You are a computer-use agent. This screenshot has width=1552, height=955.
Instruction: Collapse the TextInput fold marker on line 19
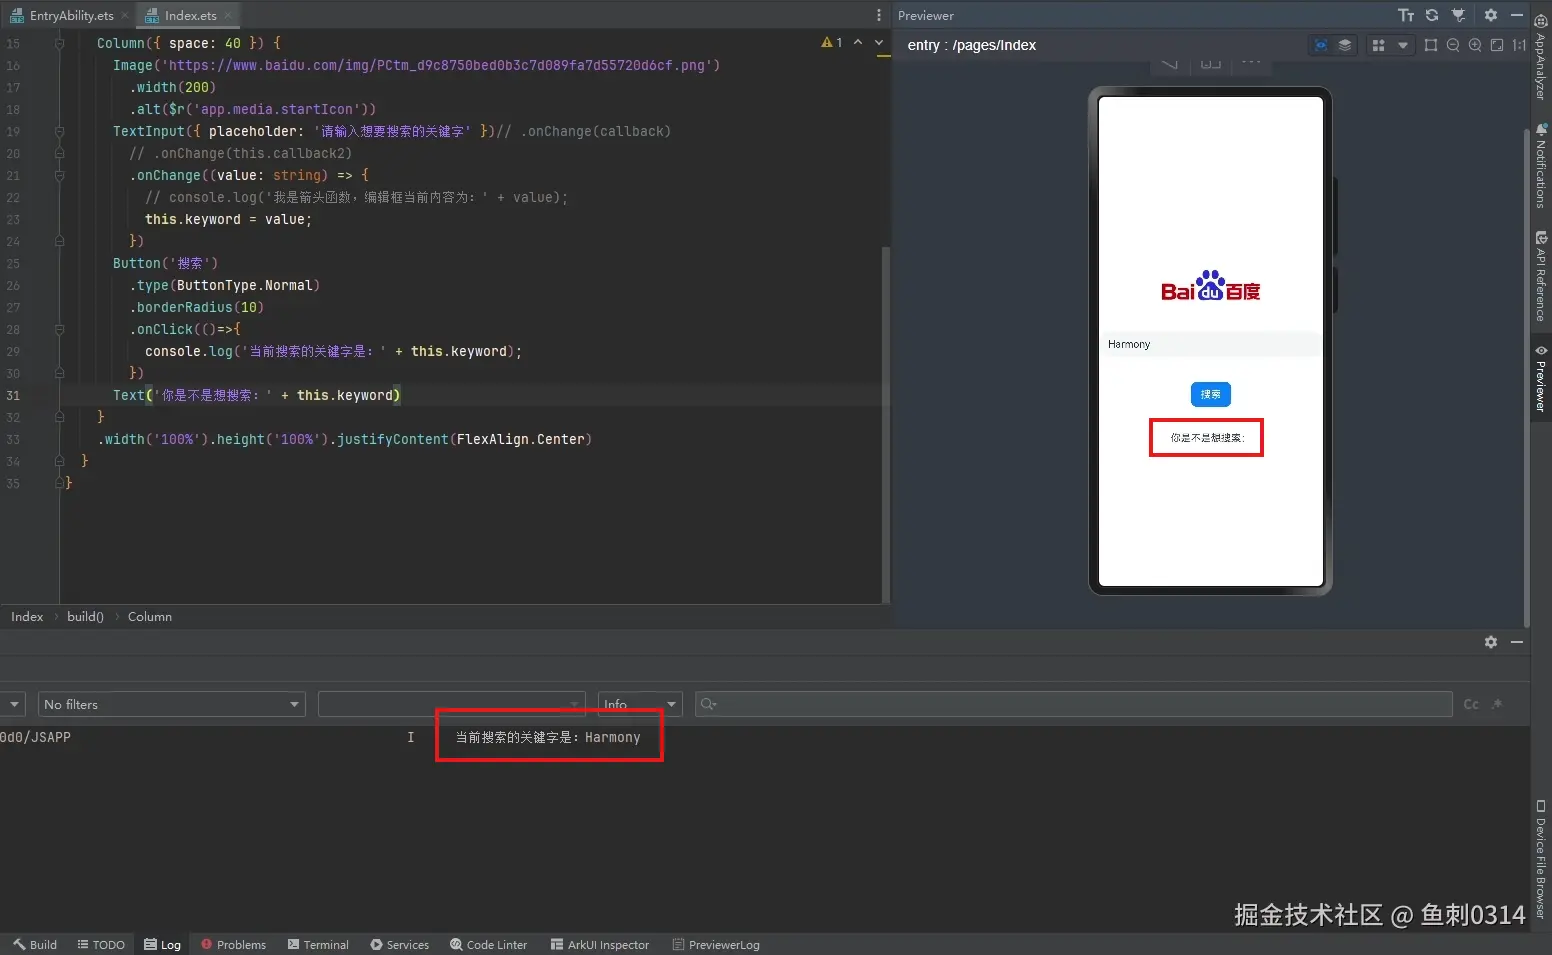pos(60,131)
